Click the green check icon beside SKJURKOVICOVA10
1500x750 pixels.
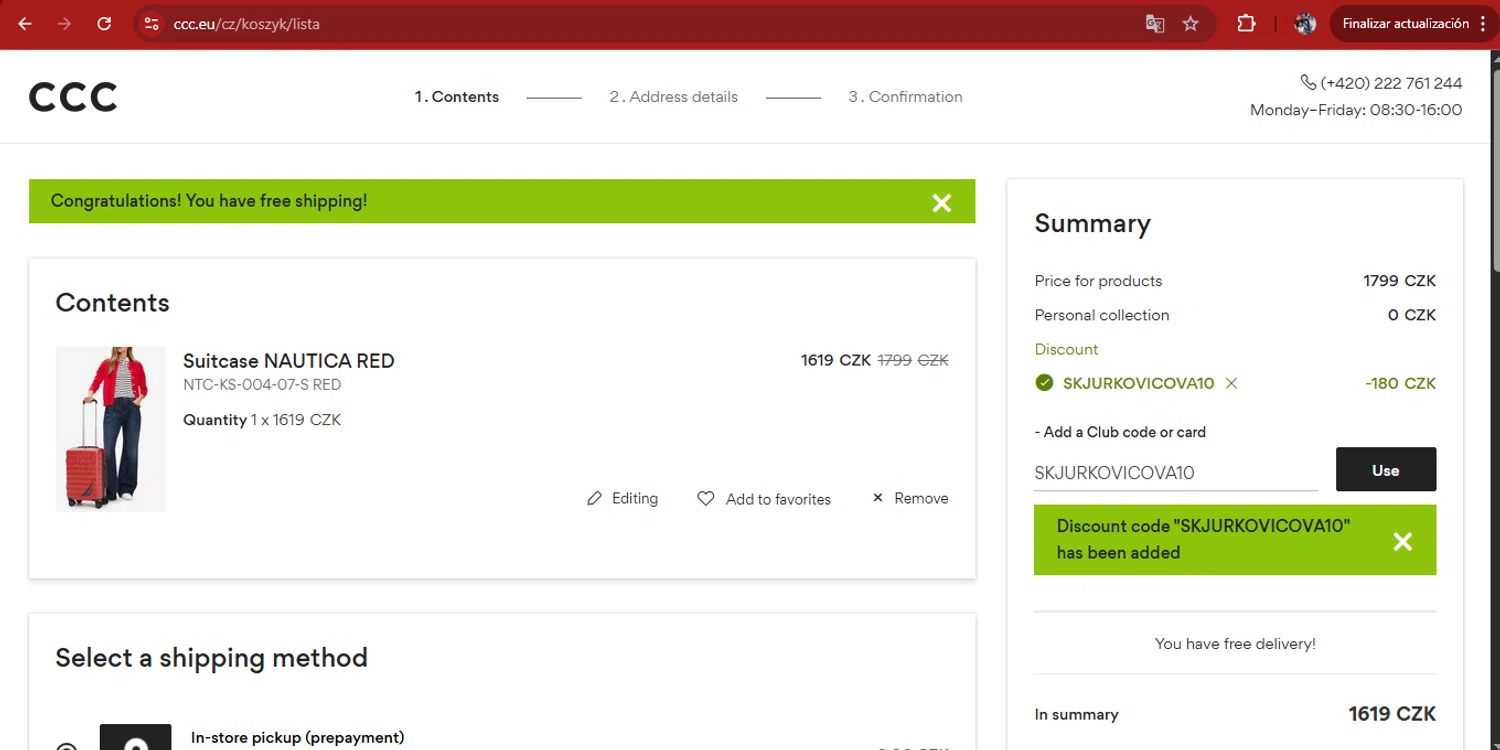point(1044,383)
